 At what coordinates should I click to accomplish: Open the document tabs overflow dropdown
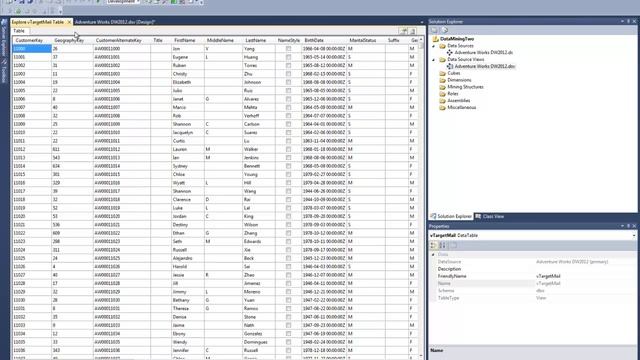[422, 22]
